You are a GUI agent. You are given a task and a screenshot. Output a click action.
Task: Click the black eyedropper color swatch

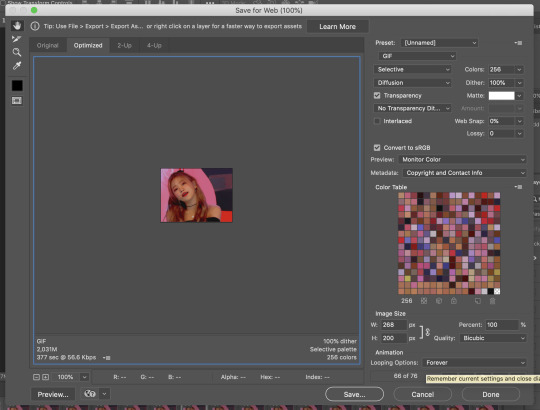click(x=17, y=85)
